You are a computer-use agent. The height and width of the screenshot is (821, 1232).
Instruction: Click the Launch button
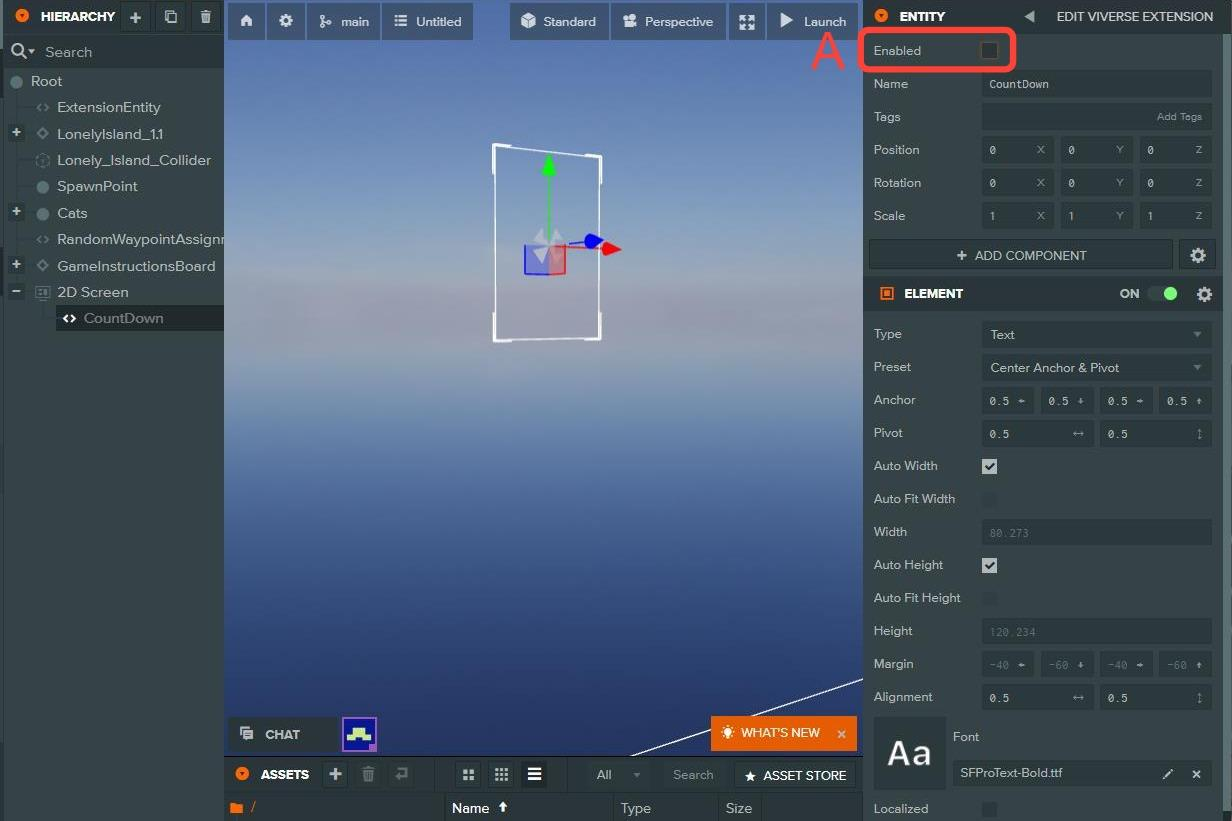[x=812, y=21]
